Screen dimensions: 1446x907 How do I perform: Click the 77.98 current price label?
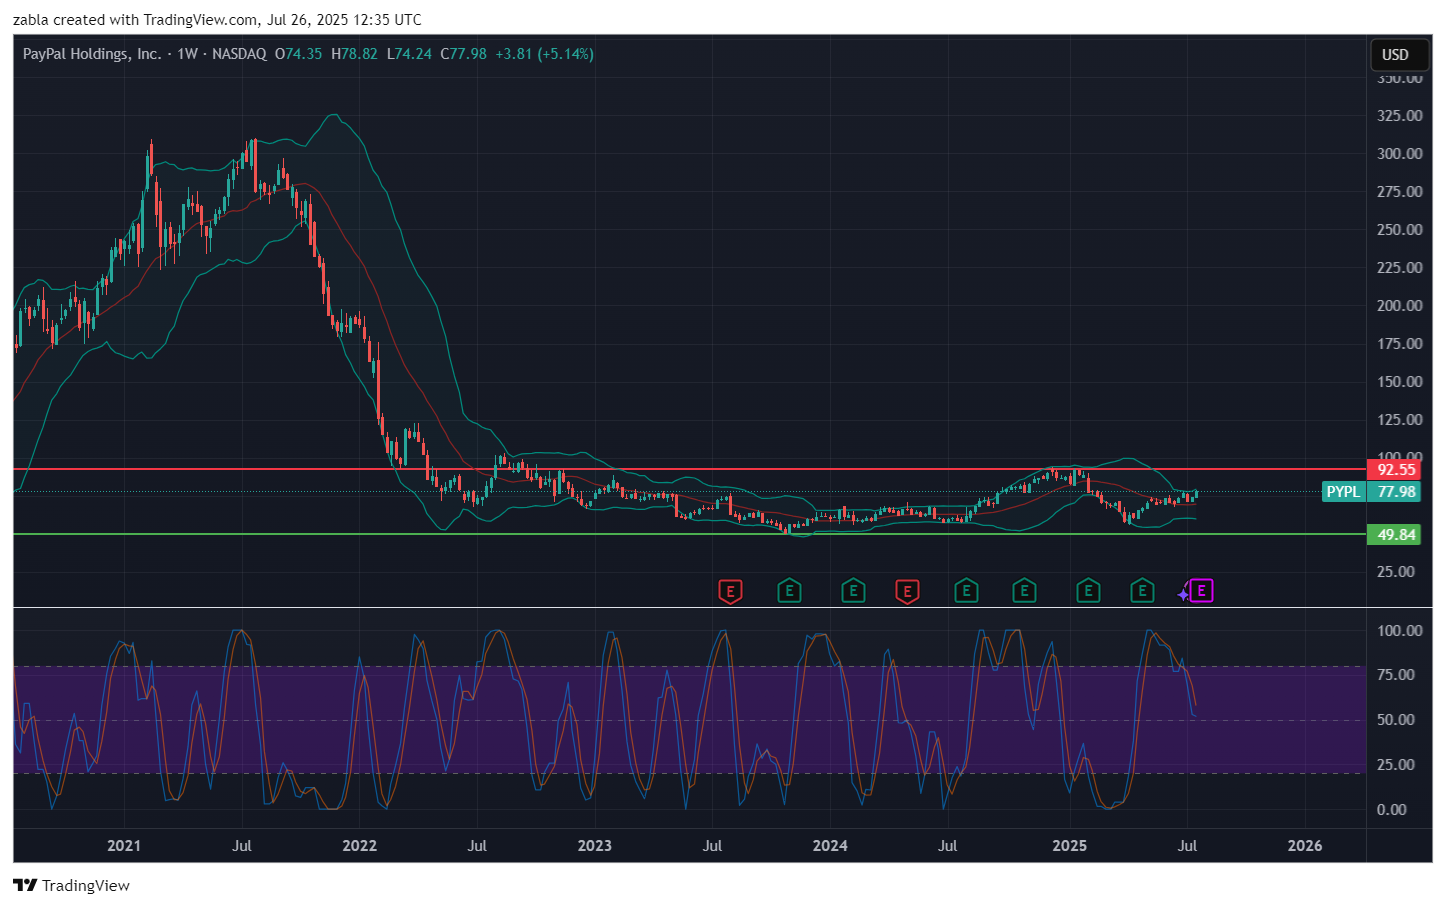point(1394,491)
